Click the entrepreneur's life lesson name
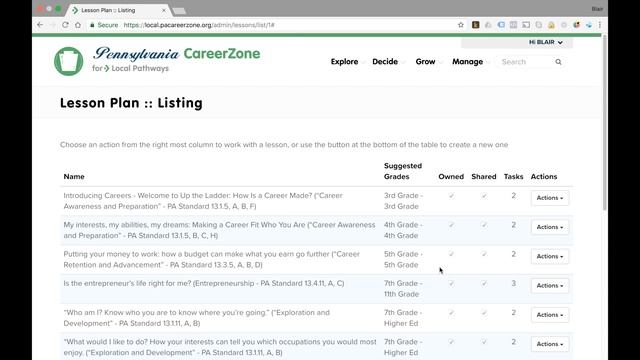Screen dimensions: 640x360 (204, 283)
